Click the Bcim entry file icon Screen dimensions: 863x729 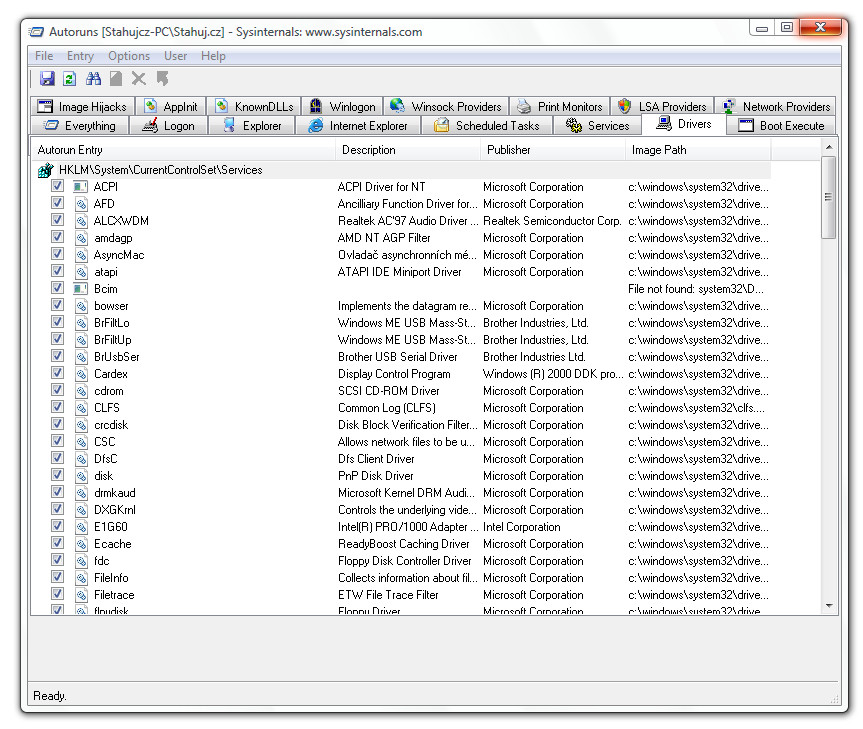tap(81, 289)
